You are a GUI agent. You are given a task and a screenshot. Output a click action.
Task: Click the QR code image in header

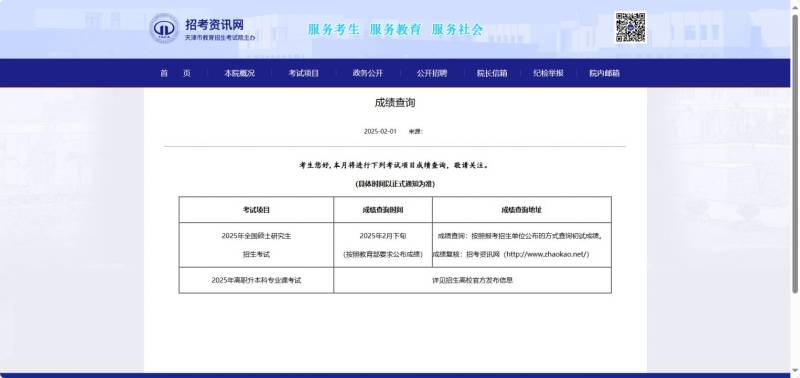pos(631,27)
